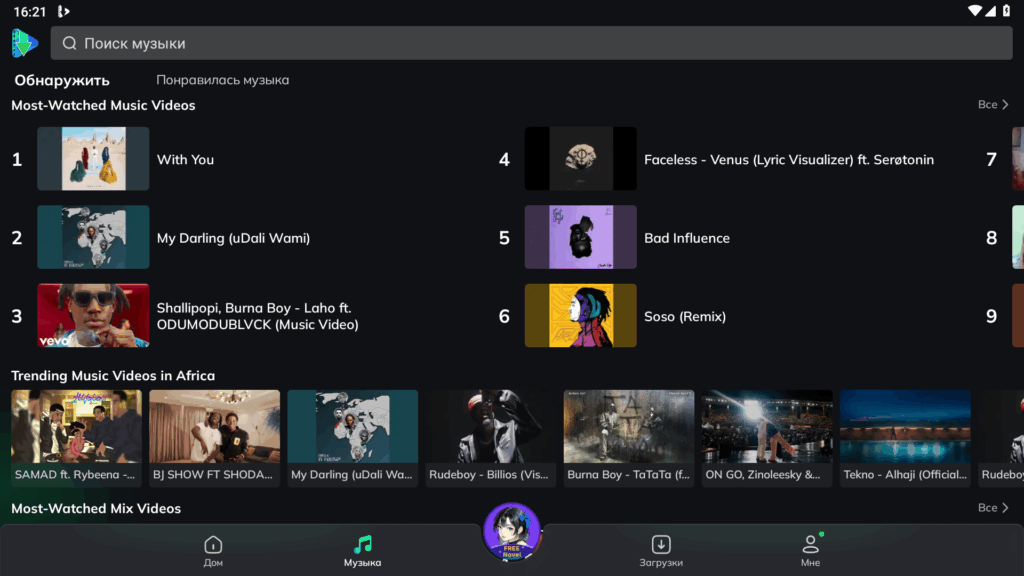
Task: Tap rank number 8
Action: (991, 238)
